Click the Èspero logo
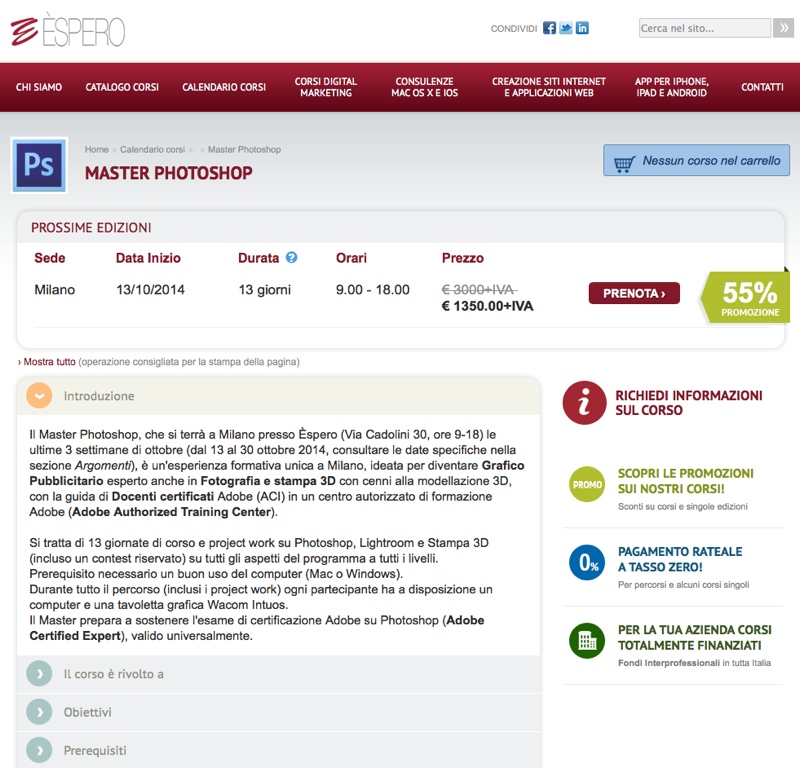This screenshot has width=800, height=768. [x=68, y=31]
